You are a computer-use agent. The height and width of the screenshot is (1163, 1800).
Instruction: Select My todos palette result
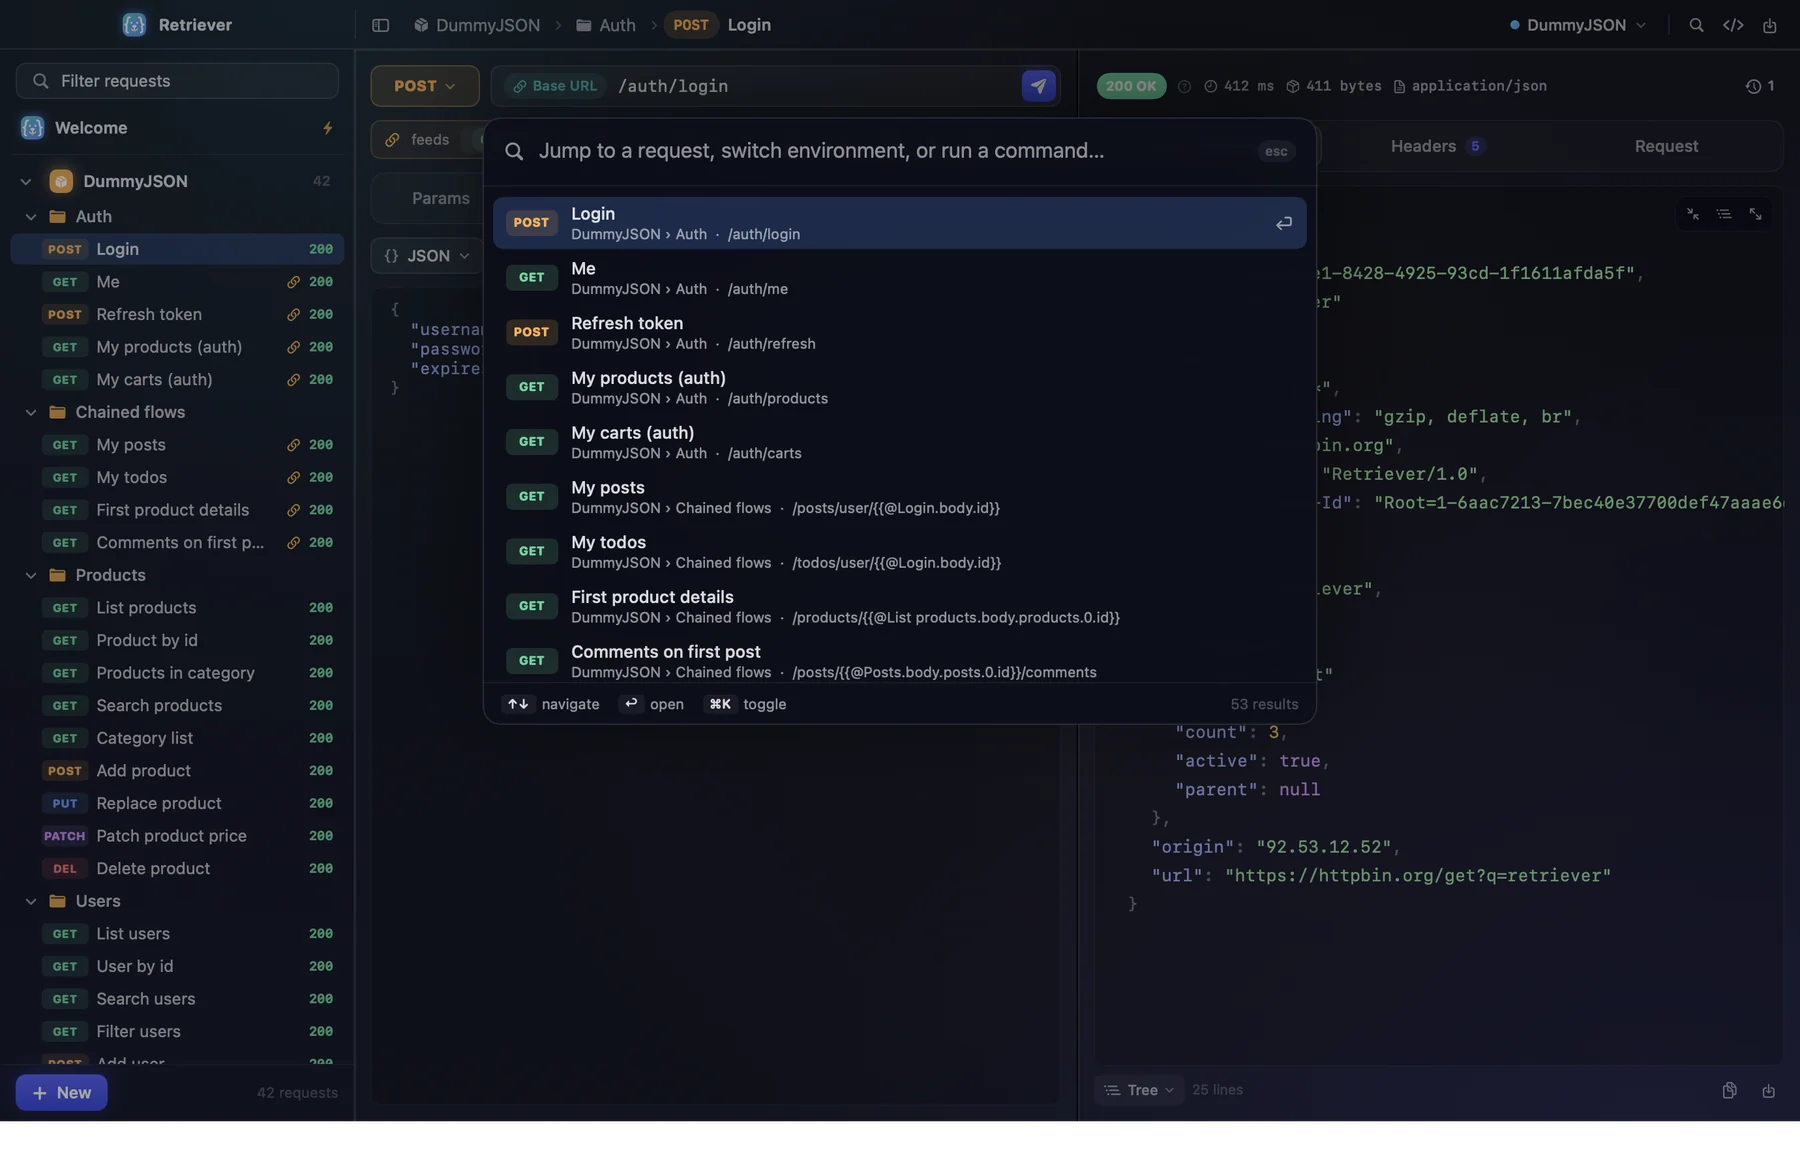point(899,551)
